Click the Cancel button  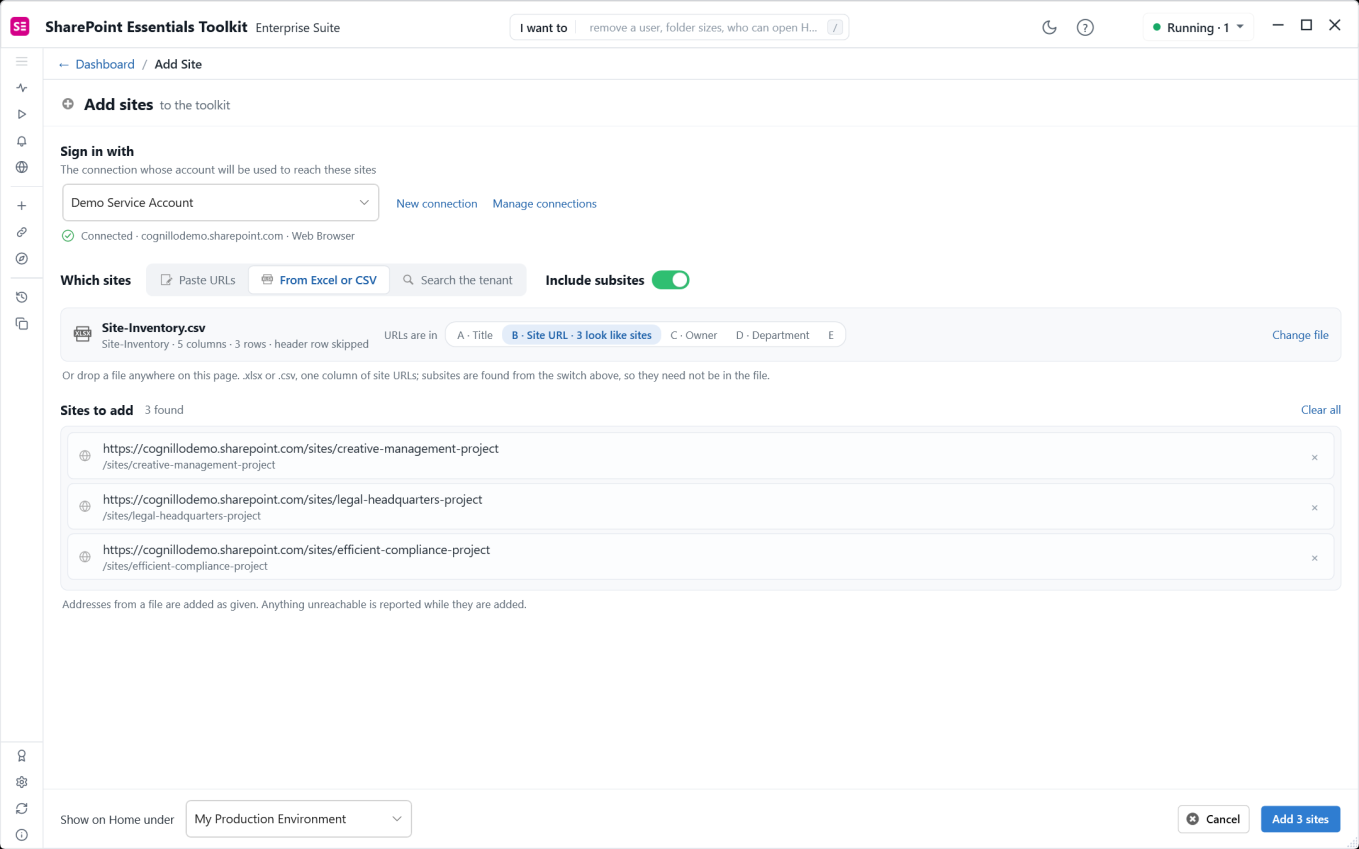(1214, 818)
